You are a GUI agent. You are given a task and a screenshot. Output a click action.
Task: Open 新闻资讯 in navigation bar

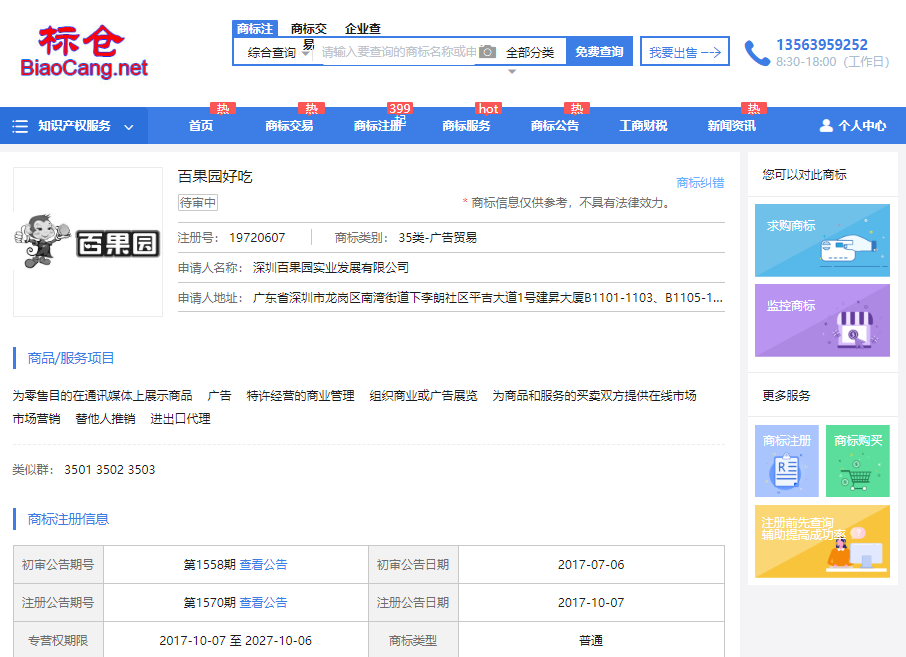[x=732, y=125]
